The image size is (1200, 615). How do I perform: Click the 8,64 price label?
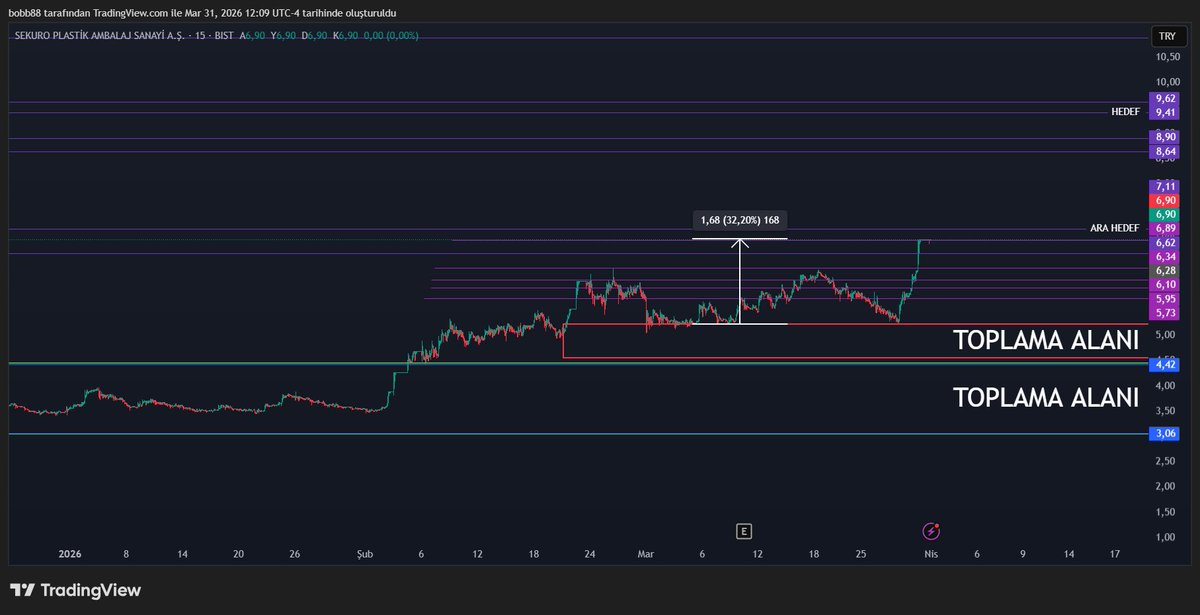point(1166,151)
